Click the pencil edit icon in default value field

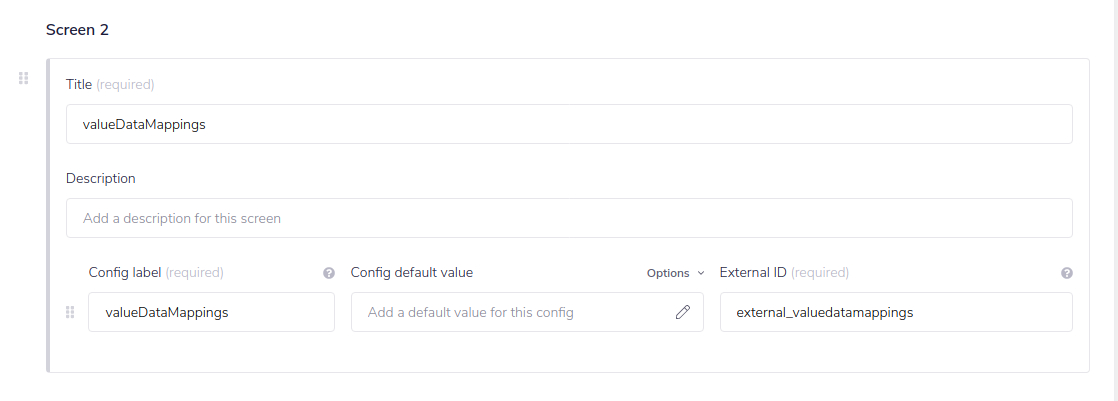[x=683, y=312]
